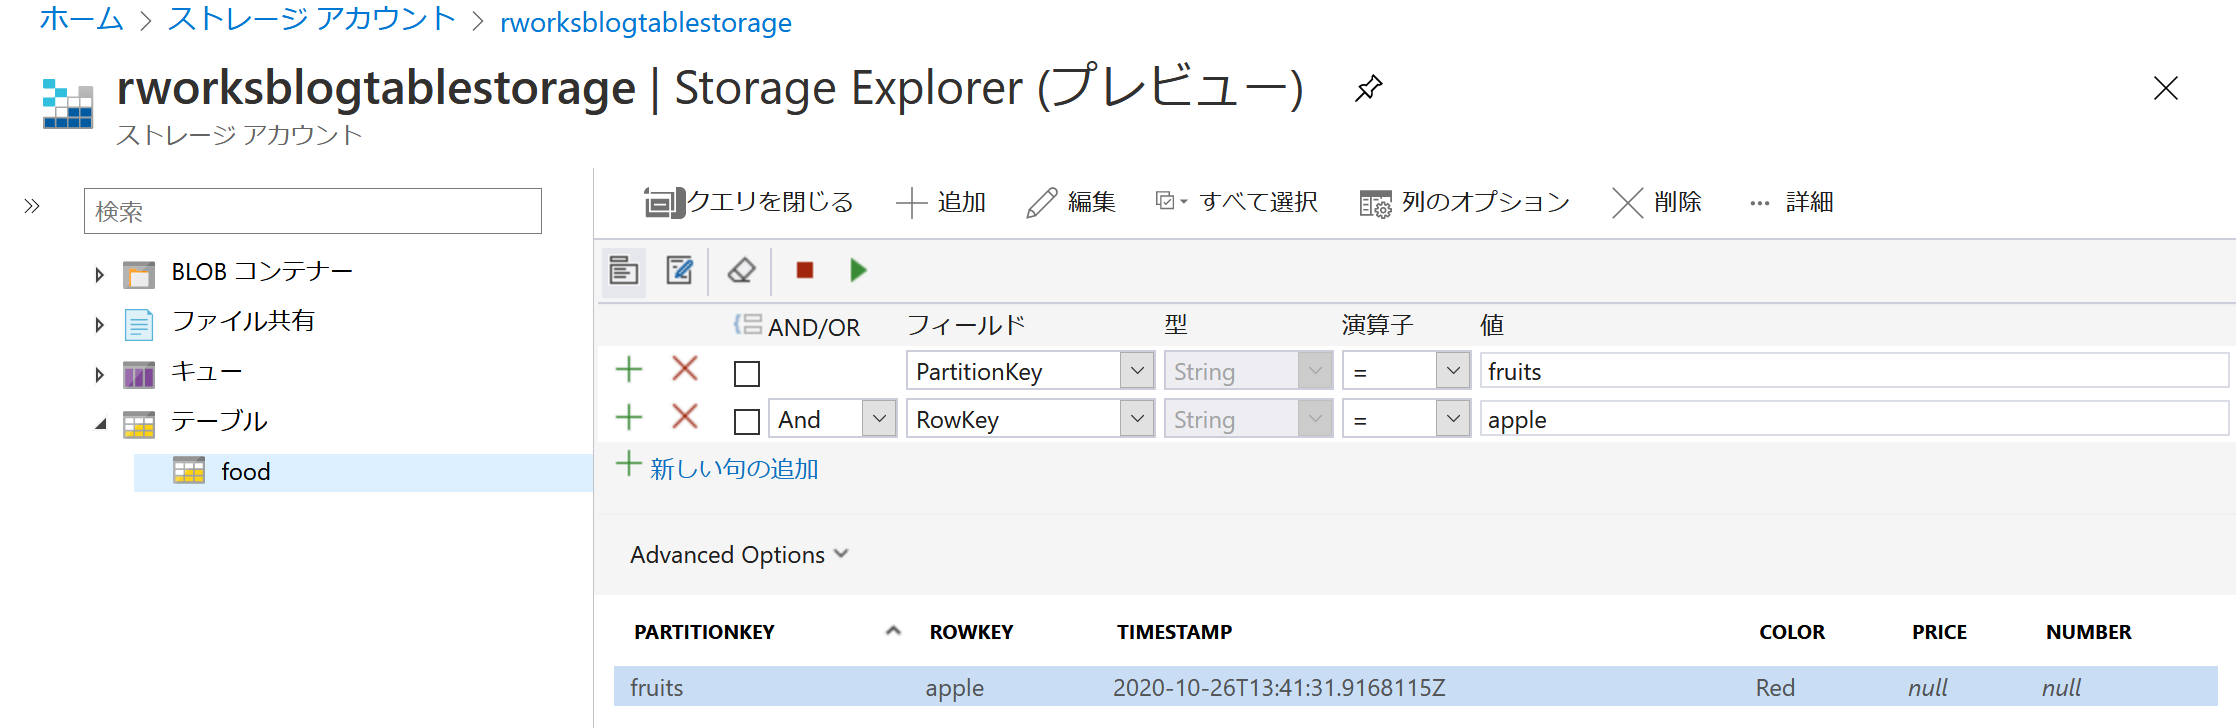Select the ファイル共有 tree label

(243, 321)
